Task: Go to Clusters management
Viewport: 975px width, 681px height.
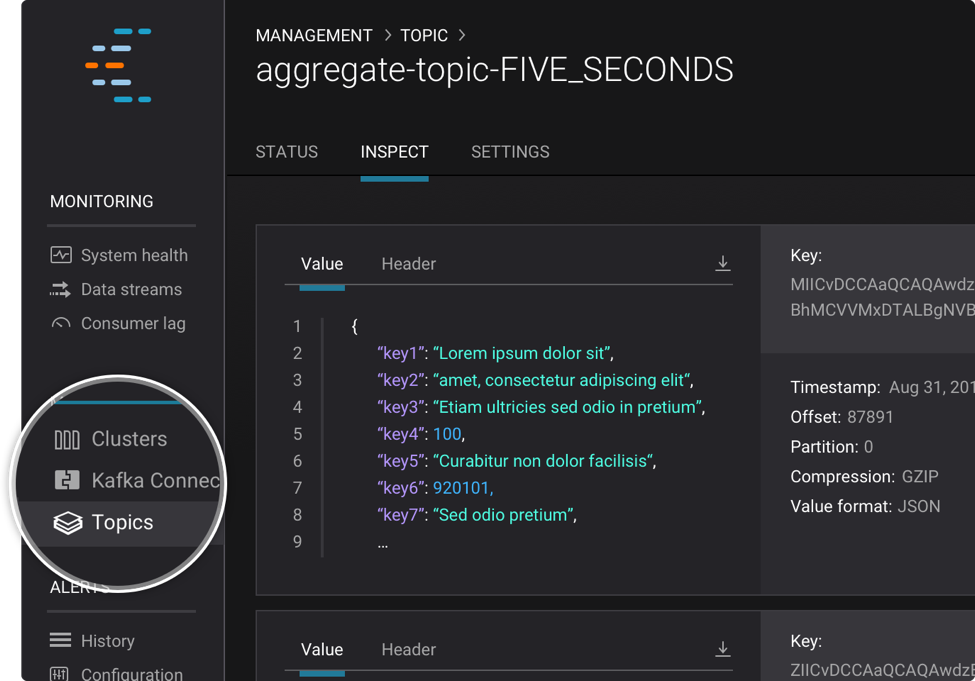Action: click(x=129, y=439)
